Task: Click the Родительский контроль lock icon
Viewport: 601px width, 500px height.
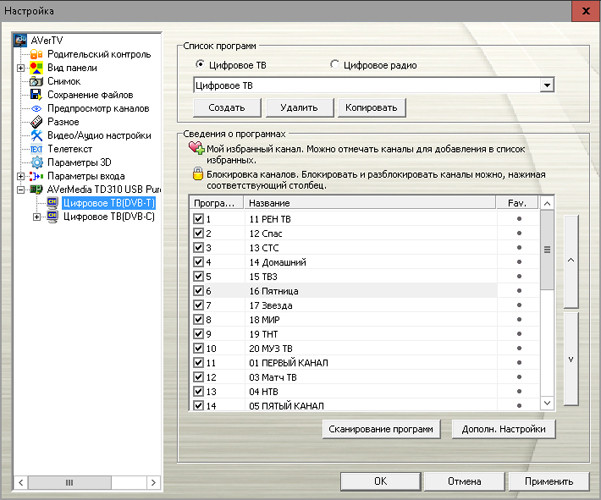Action: (37, 54)
